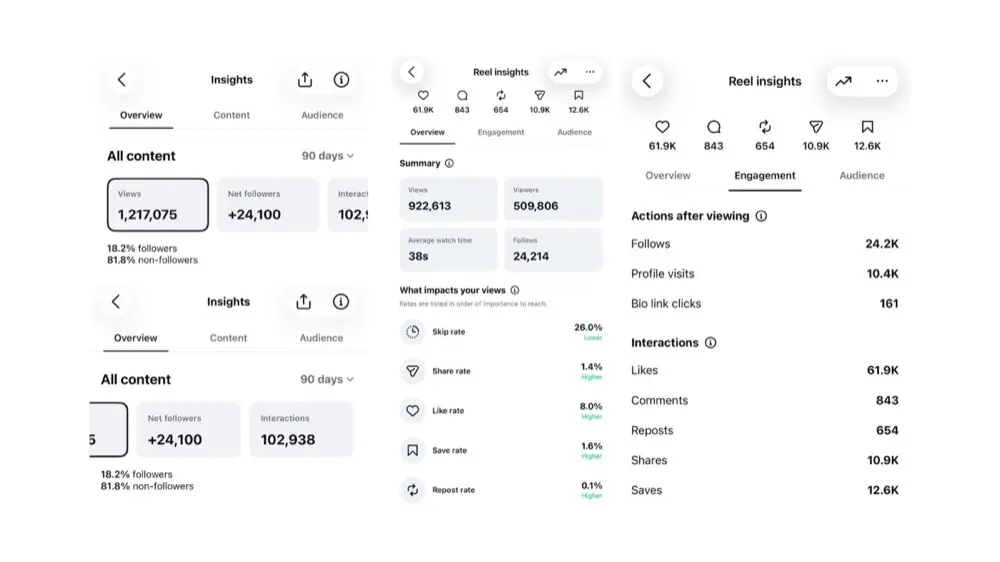Image resolution: width=1000 pixels, height=562 pixels.
Task: Tap the Viewers 509,806 summary card
Action: 554,200
